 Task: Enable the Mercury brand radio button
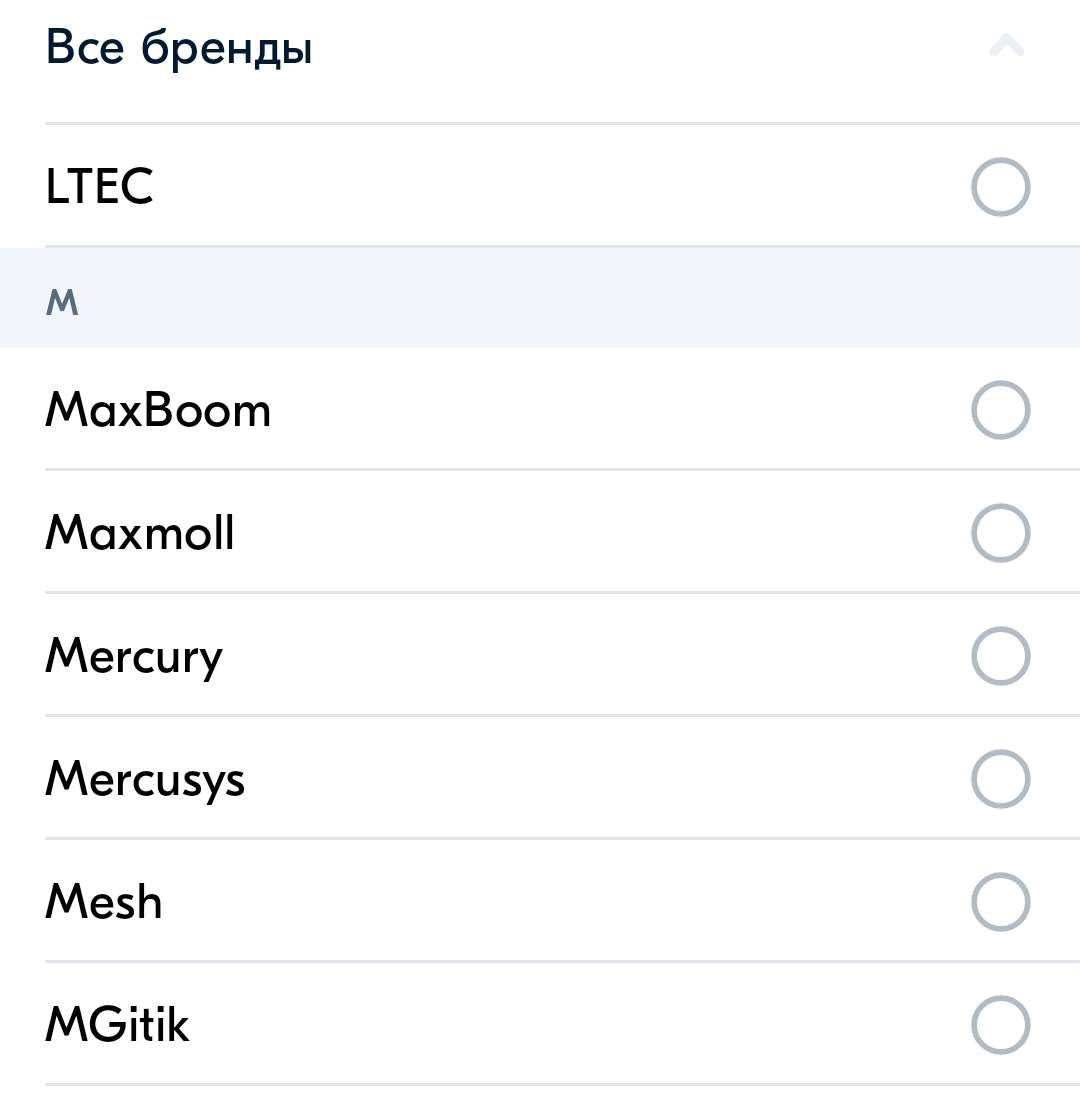tap(1000, 656)
